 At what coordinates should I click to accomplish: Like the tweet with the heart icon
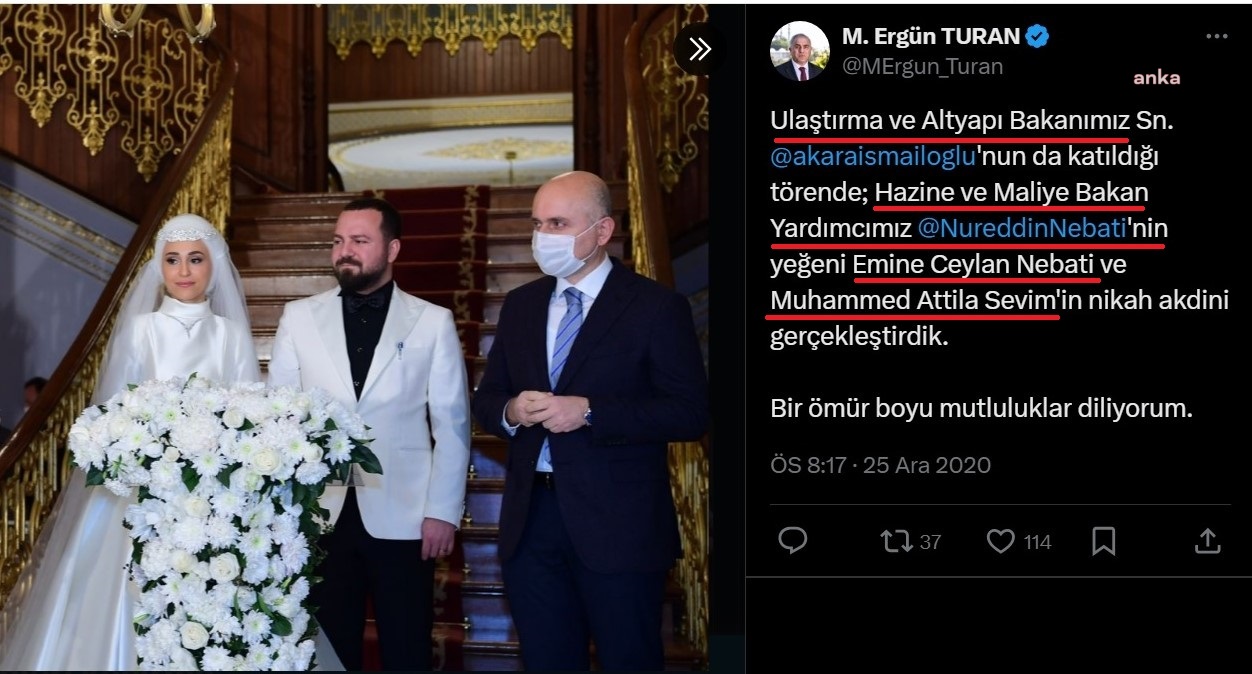[1000, 541]
